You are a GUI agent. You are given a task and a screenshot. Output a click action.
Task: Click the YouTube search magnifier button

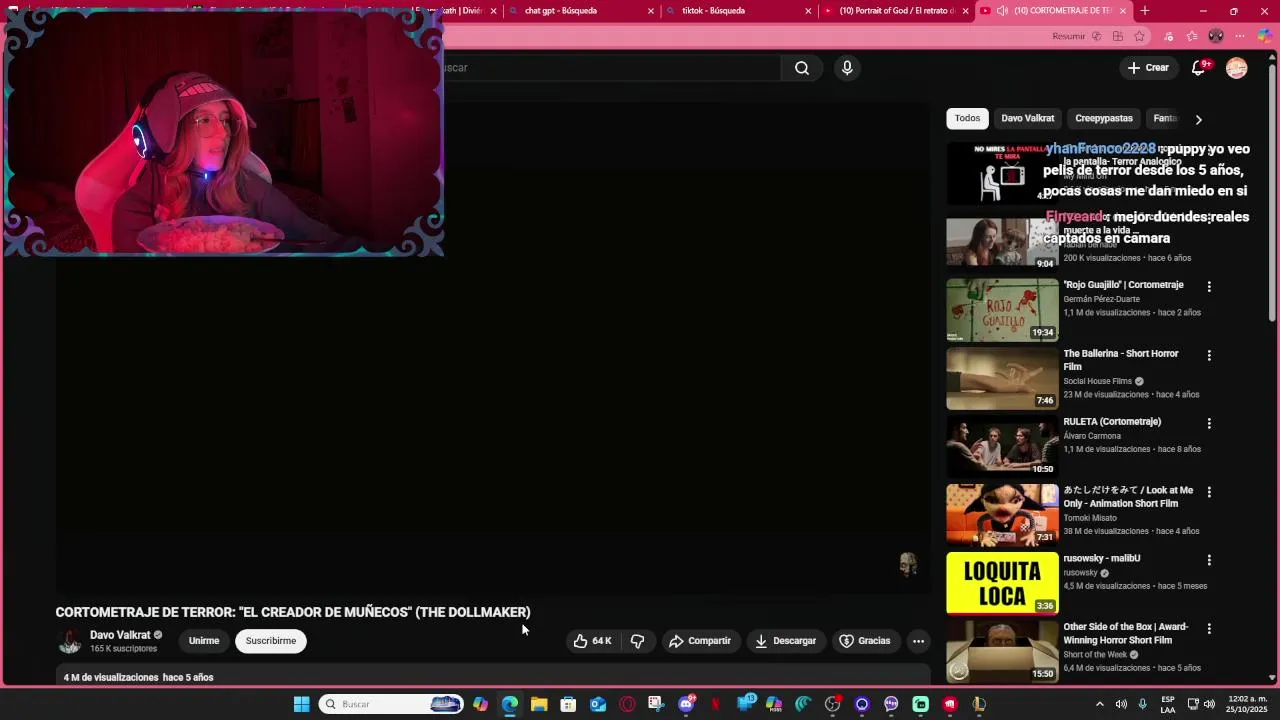pos(802,68)
